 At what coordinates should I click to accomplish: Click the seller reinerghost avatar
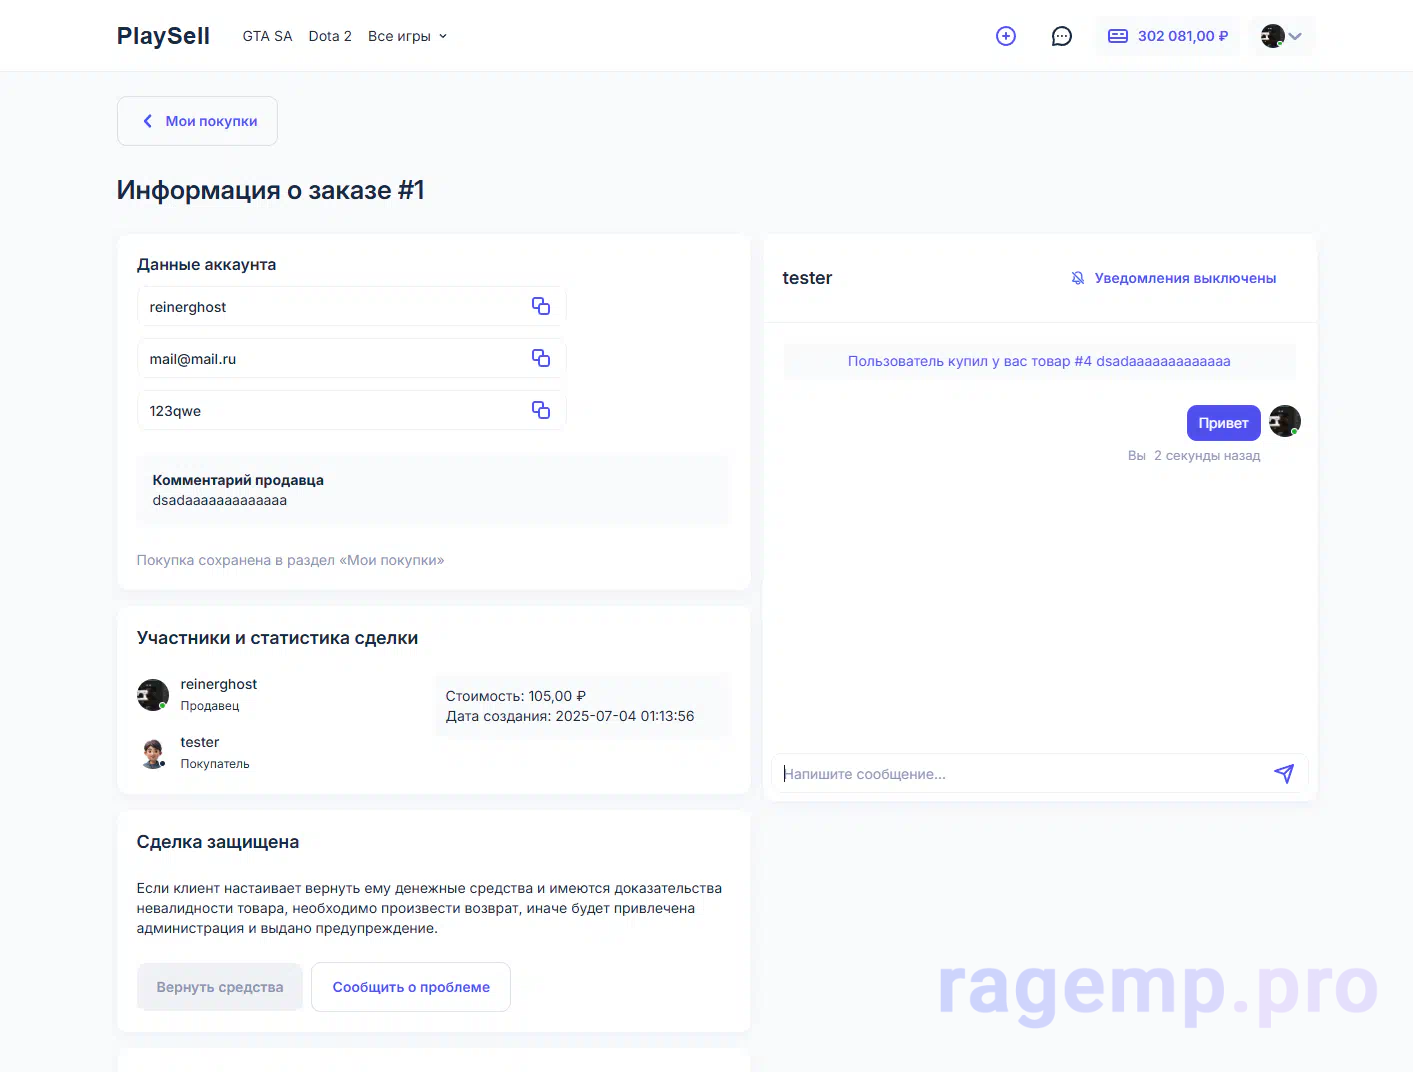[x=153, y=694]
